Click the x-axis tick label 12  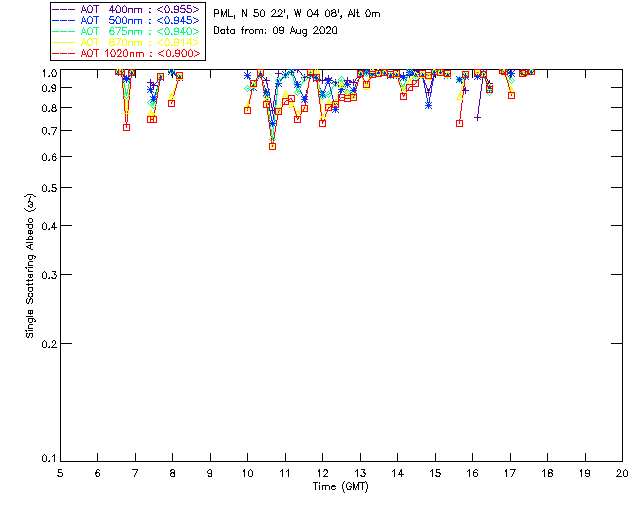pos(322,473)
